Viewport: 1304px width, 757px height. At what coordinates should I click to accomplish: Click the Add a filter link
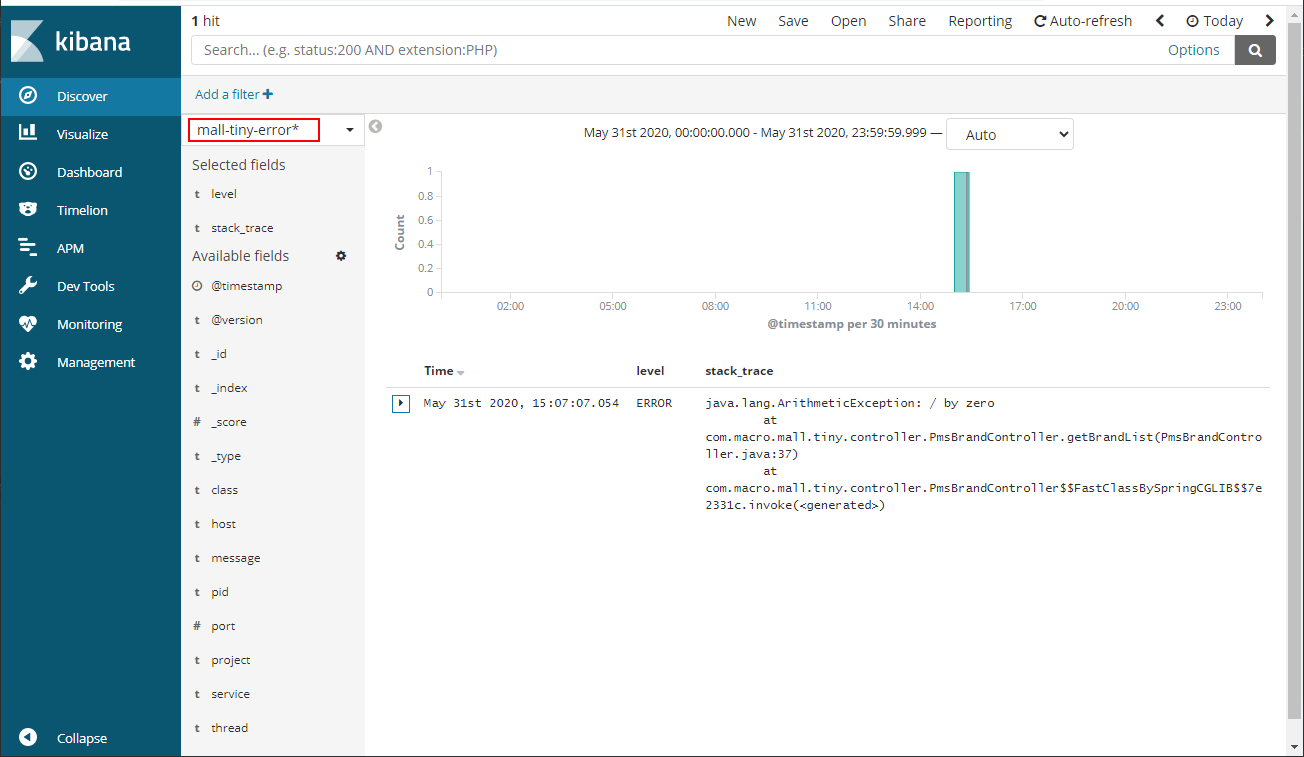tap(234, 94)
